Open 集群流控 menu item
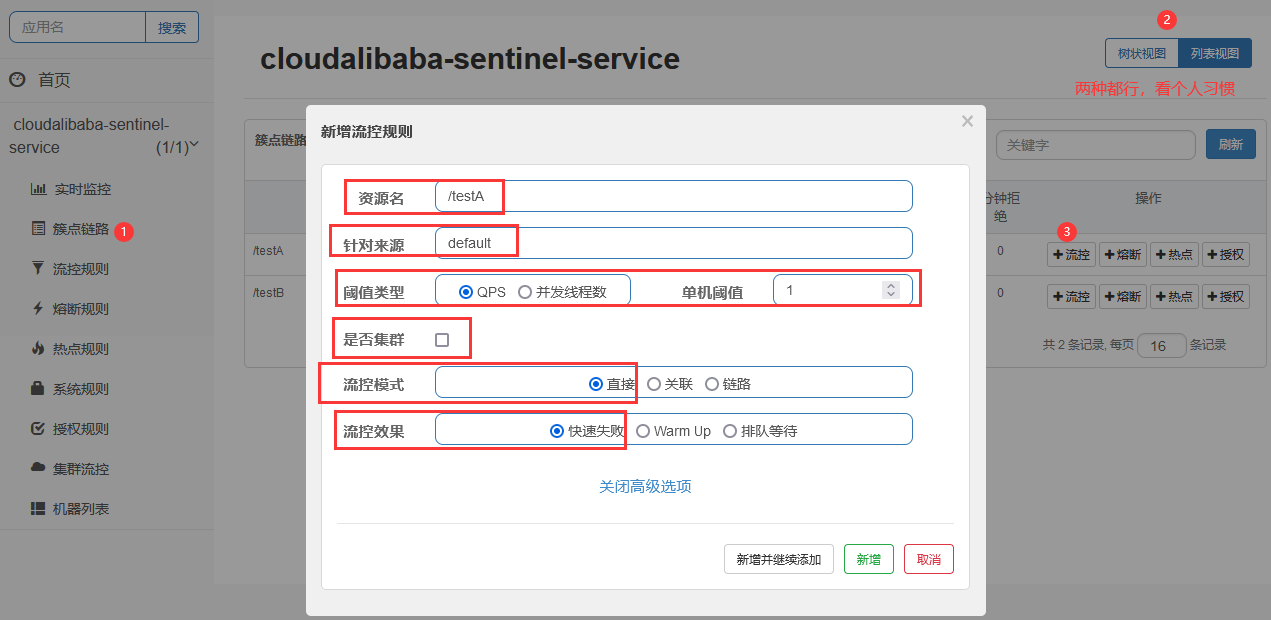 (81, 469)
